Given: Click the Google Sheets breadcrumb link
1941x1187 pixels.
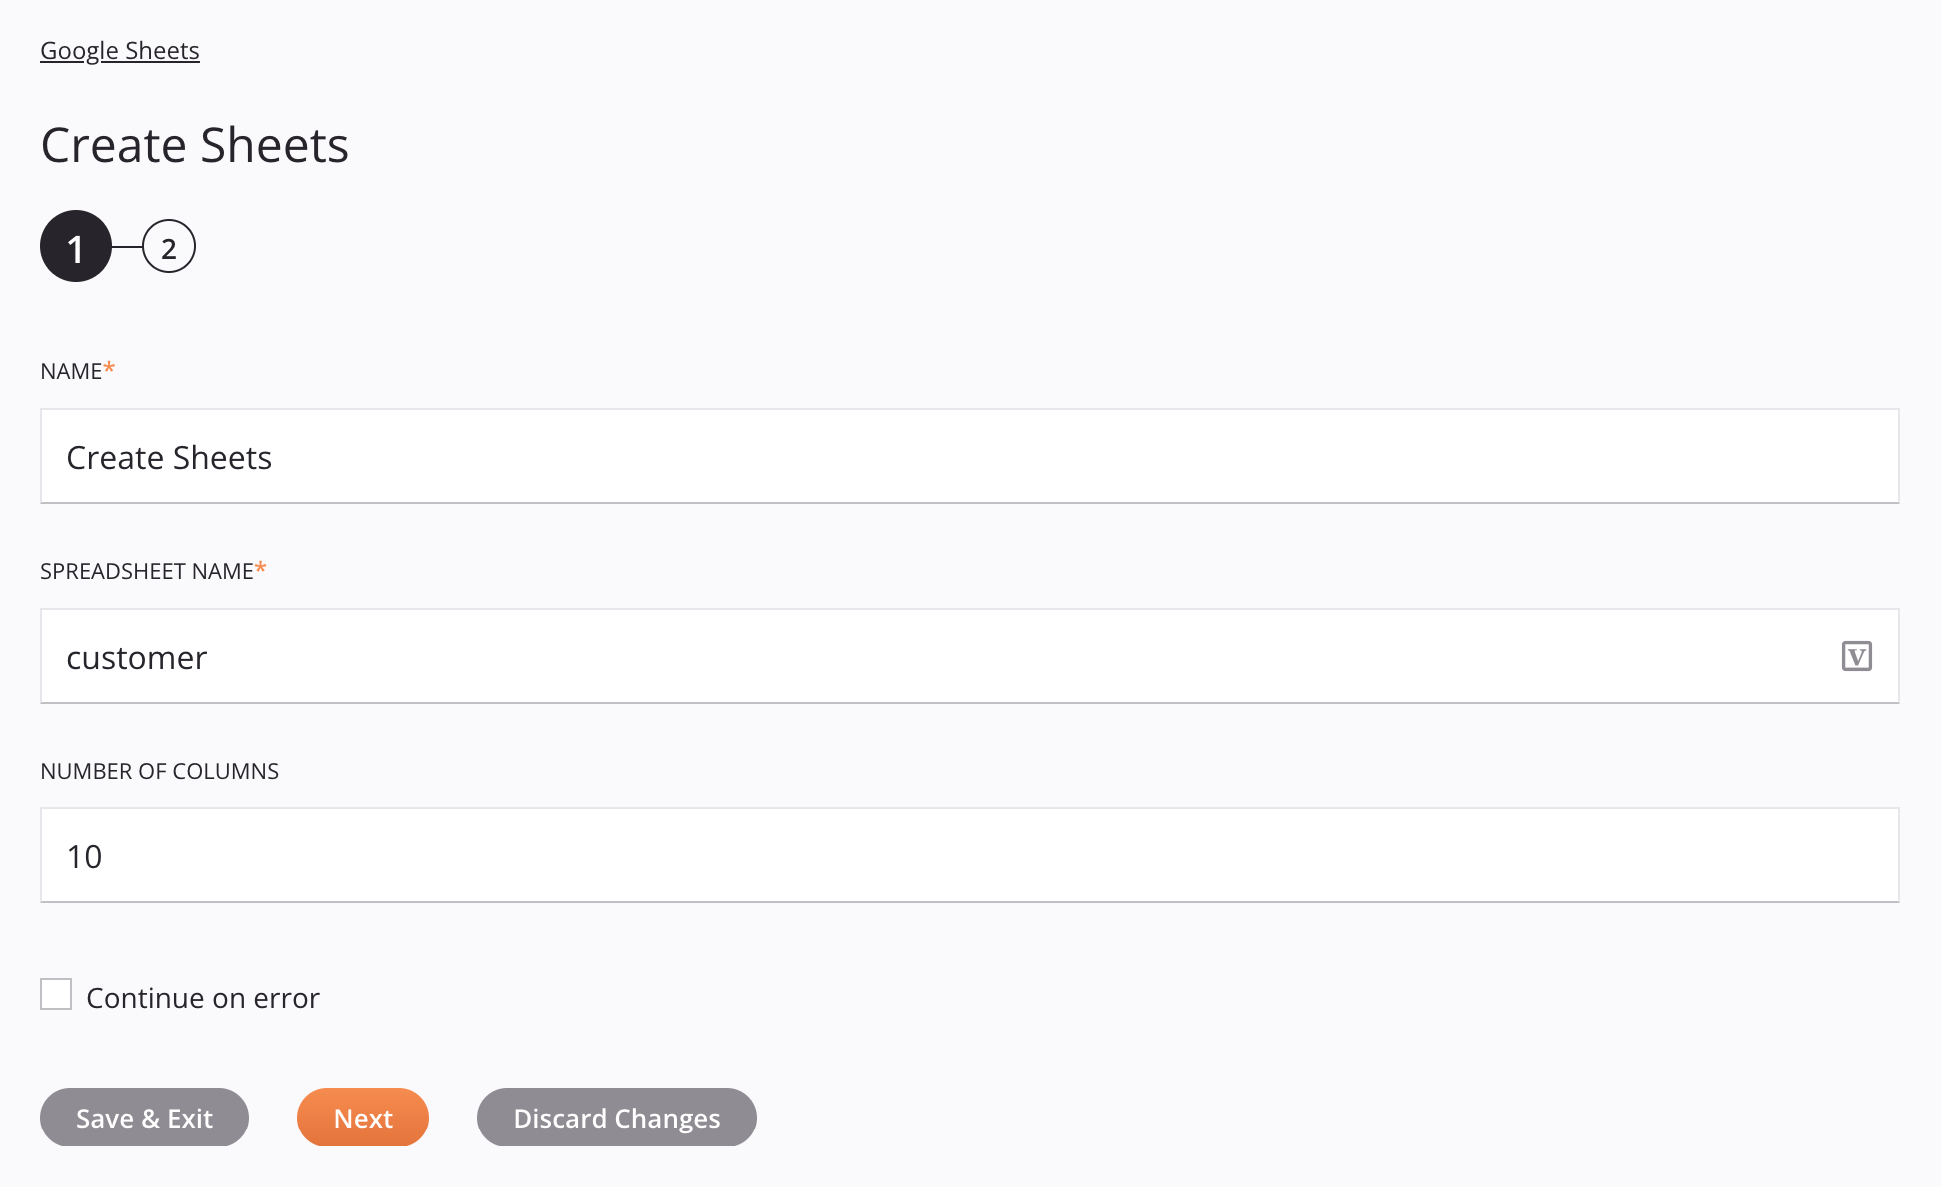Looking at the screenshot, I should point(119,49).
